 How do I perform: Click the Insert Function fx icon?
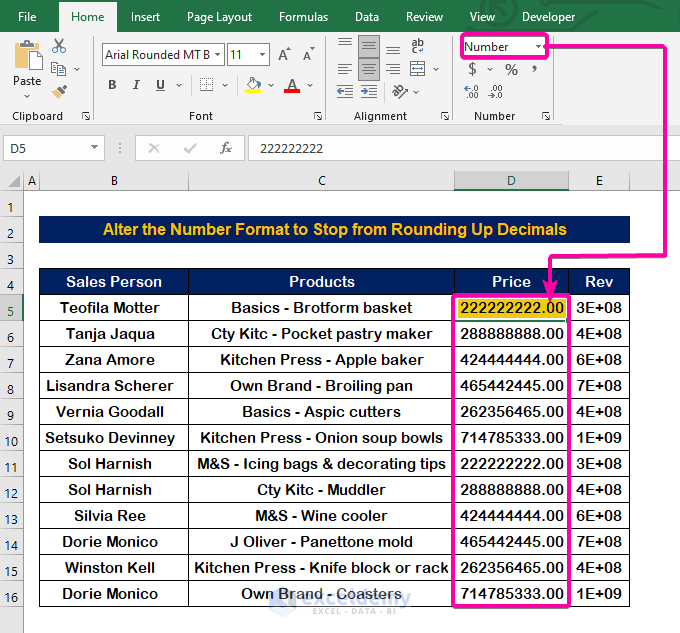click(x=226, y=148)
